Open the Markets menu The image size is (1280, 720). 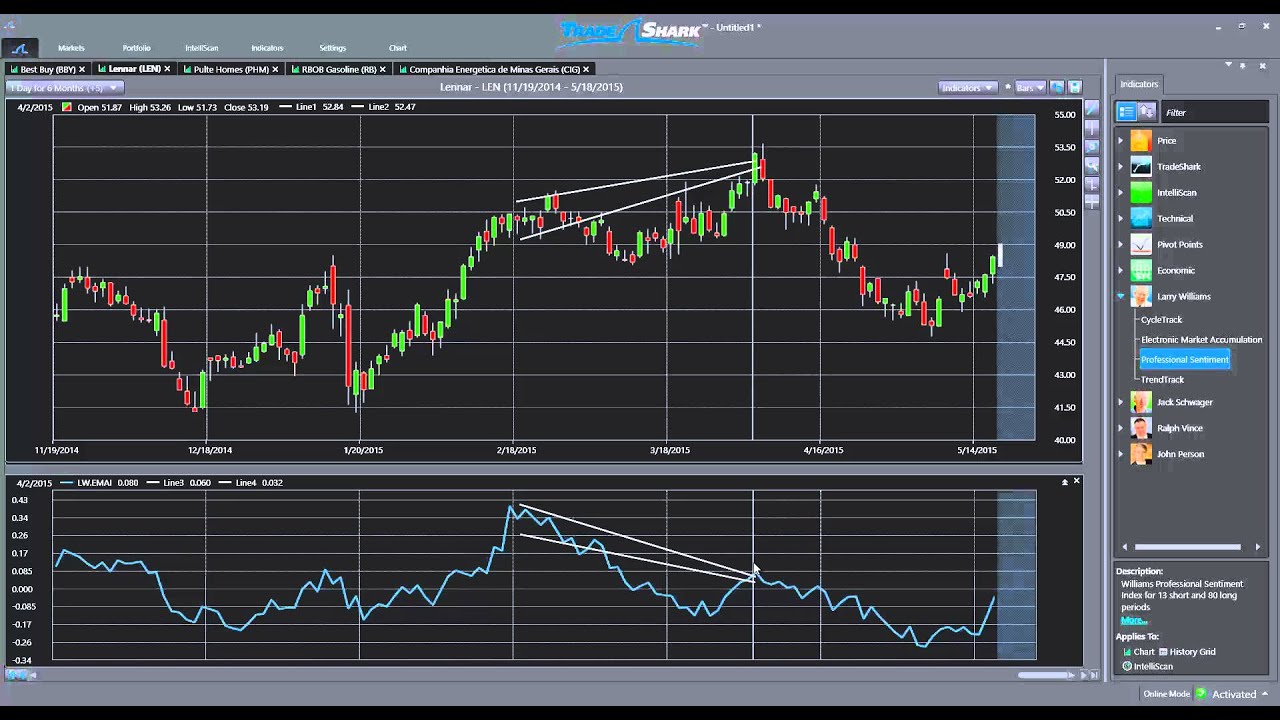71,48
